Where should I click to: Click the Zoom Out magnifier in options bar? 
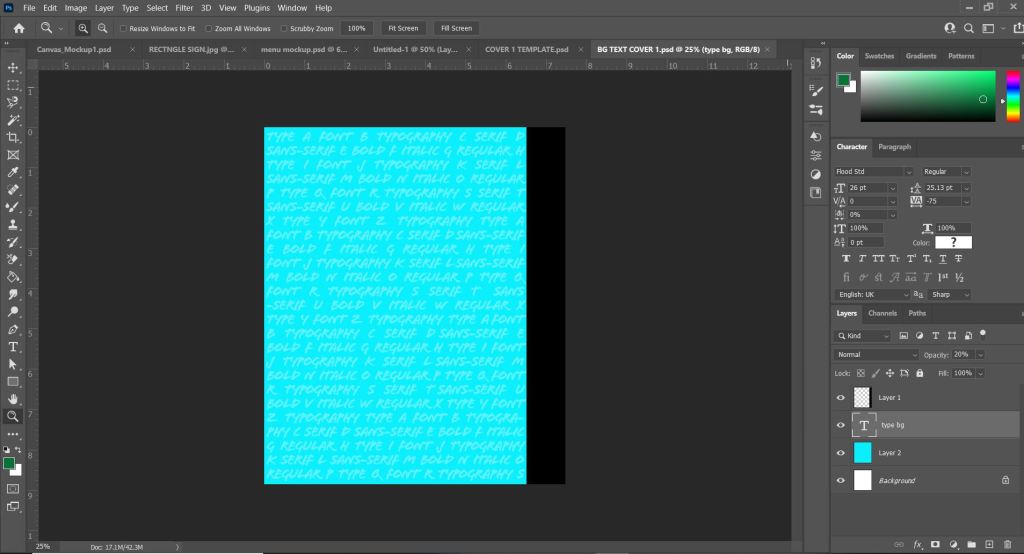click(101, 28)
